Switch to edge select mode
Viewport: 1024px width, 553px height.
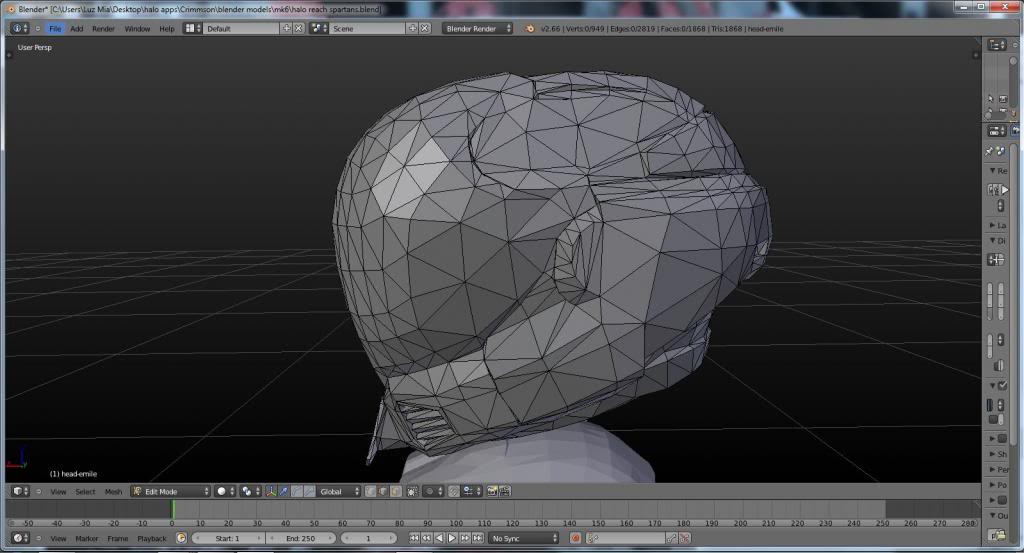pyautogui.click(x=383, y=491)
